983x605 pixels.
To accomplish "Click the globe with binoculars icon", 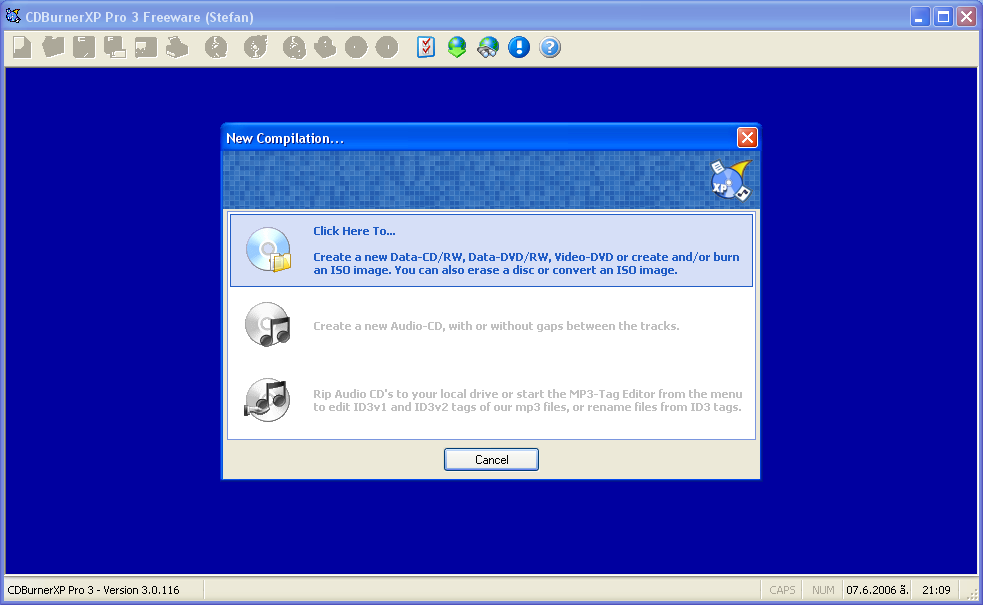I will coord(488,47).
